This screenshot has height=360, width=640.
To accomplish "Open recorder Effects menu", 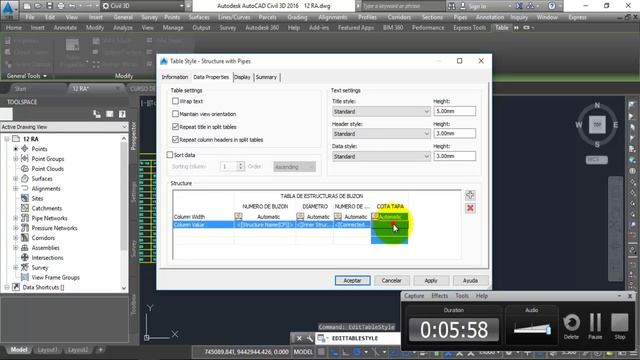I will pyautogui.click(x=439, y=296).
